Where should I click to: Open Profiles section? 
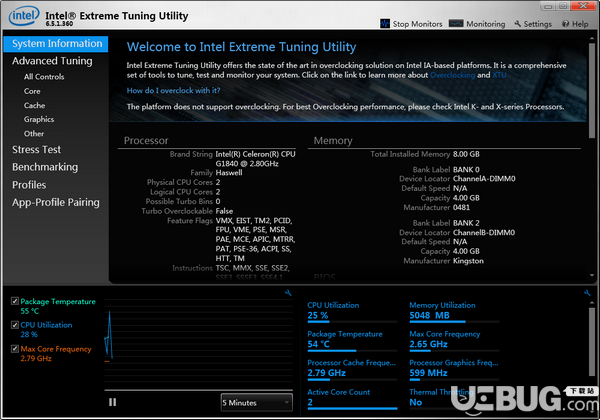(29, 185)
